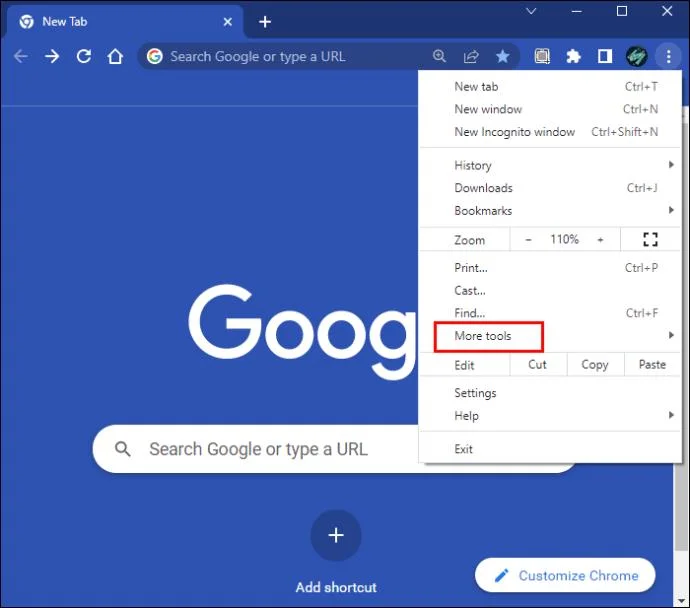This screenshot has height=608, width=690.
Task: Select New Incognito window from the menu
Action: tap(514, 132)
